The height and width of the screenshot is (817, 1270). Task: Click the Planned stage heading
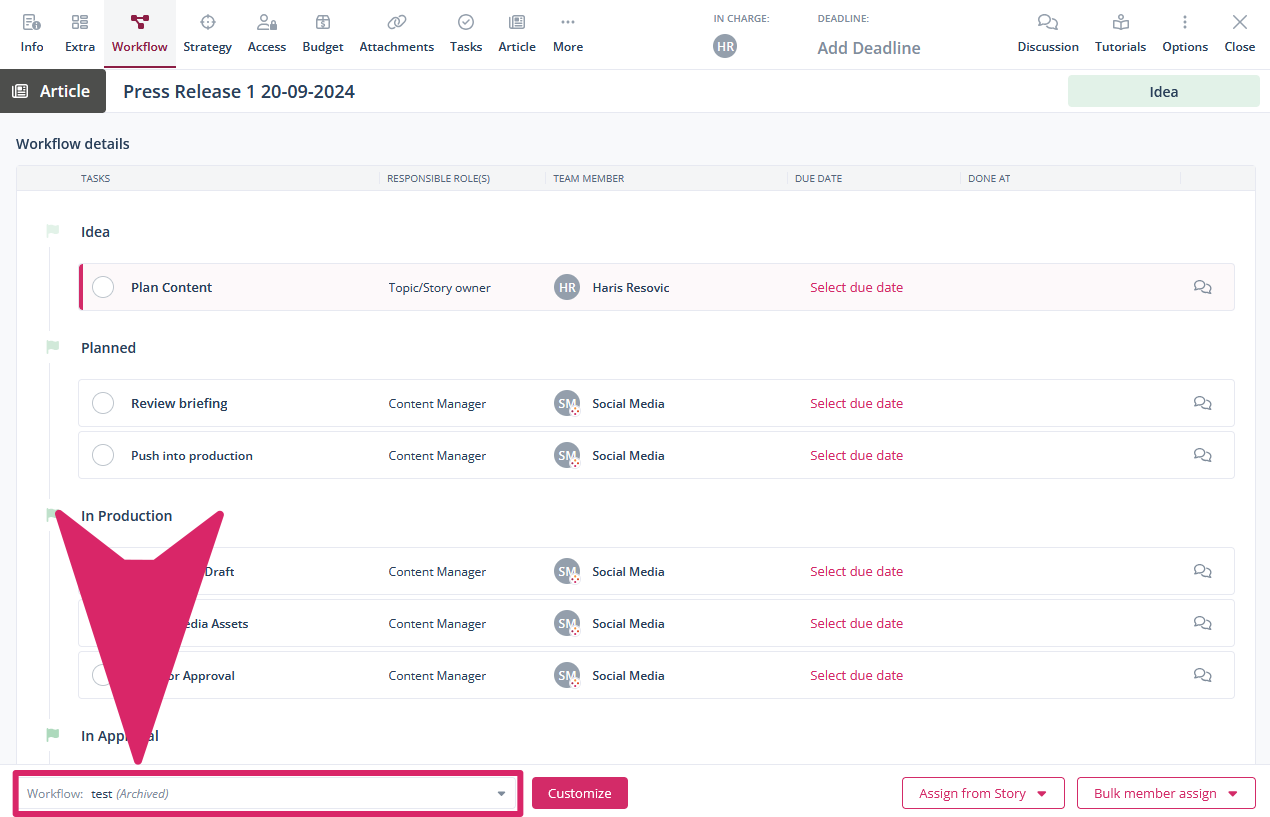[x=108, y=348]
